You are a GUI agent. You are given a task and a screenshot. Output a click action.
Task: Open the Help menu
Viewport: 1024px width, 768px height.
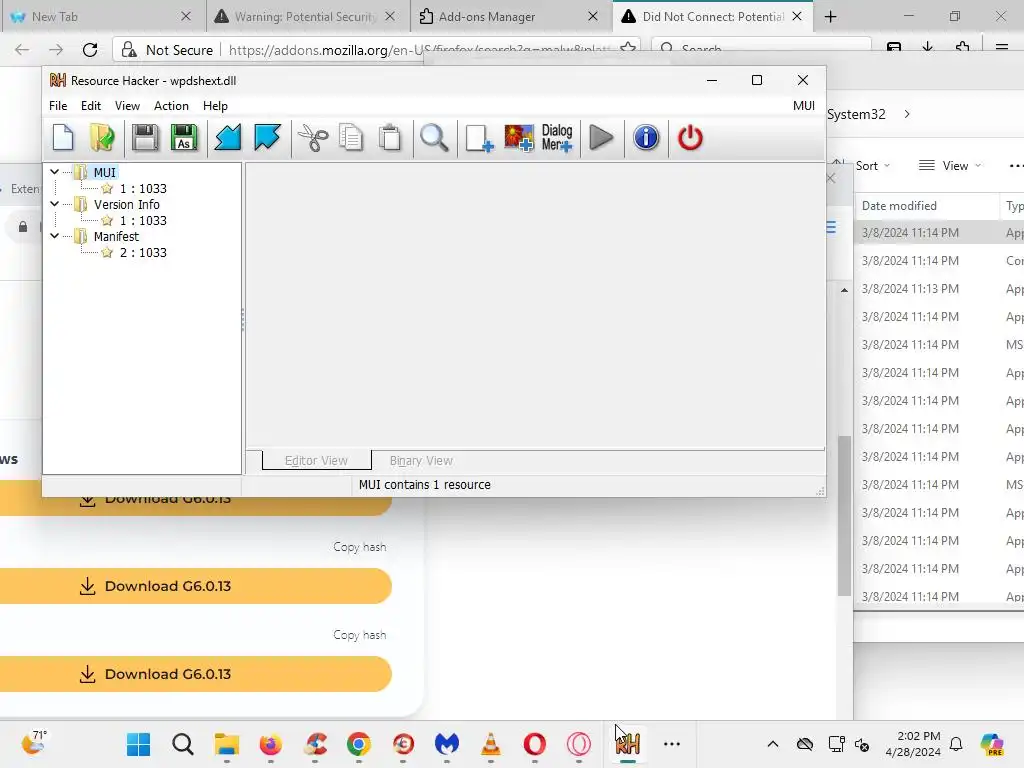[x=215, y=106]
